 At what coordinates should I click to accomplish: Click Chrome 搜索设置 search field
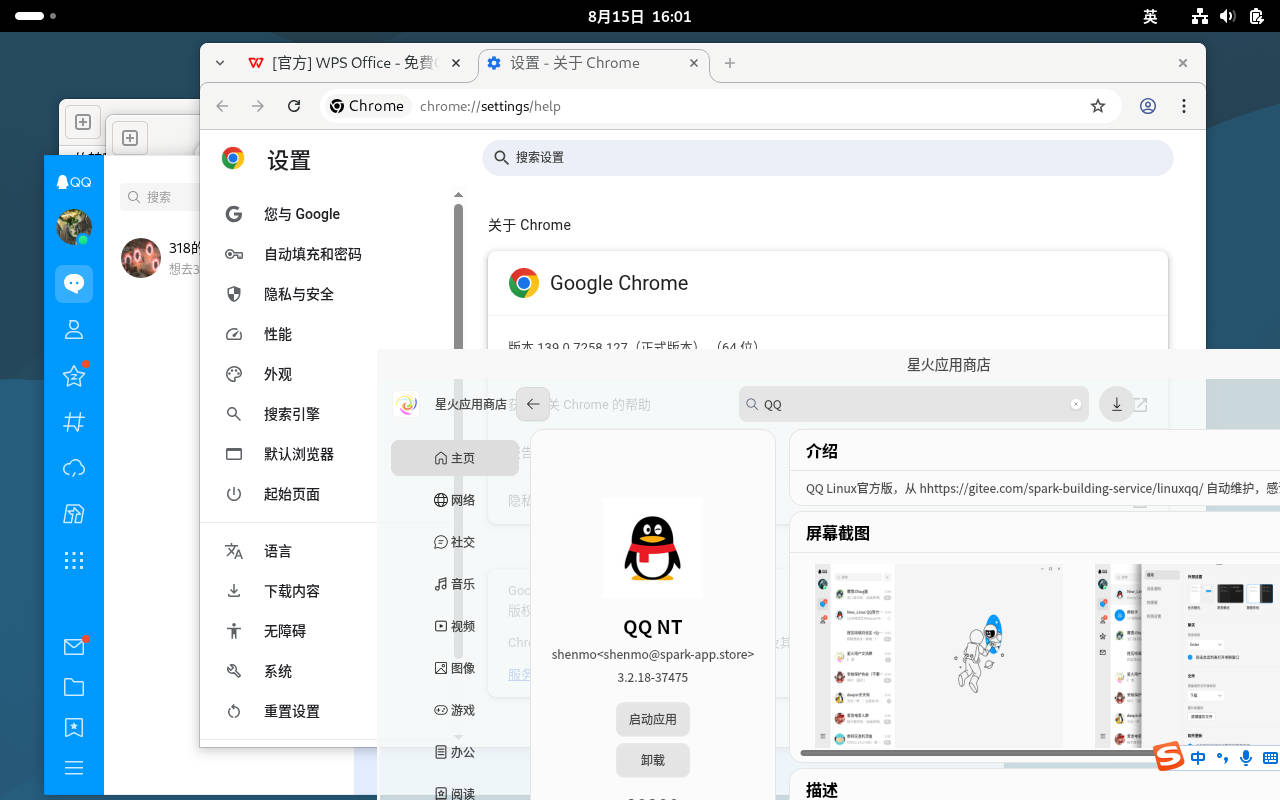[828, 157]
